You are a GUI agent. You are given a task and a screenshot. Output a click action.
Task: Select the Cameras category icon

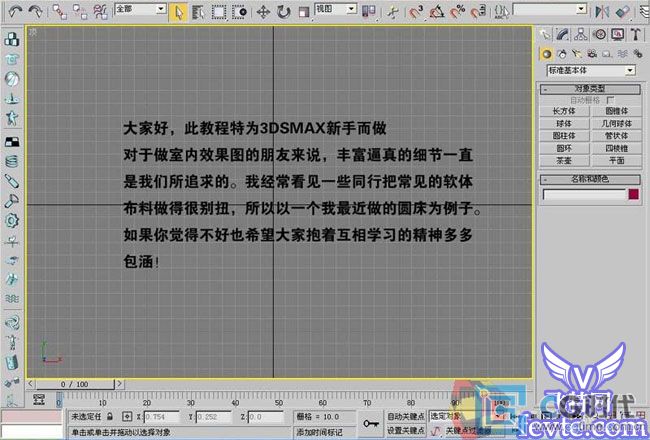(591, 53)
